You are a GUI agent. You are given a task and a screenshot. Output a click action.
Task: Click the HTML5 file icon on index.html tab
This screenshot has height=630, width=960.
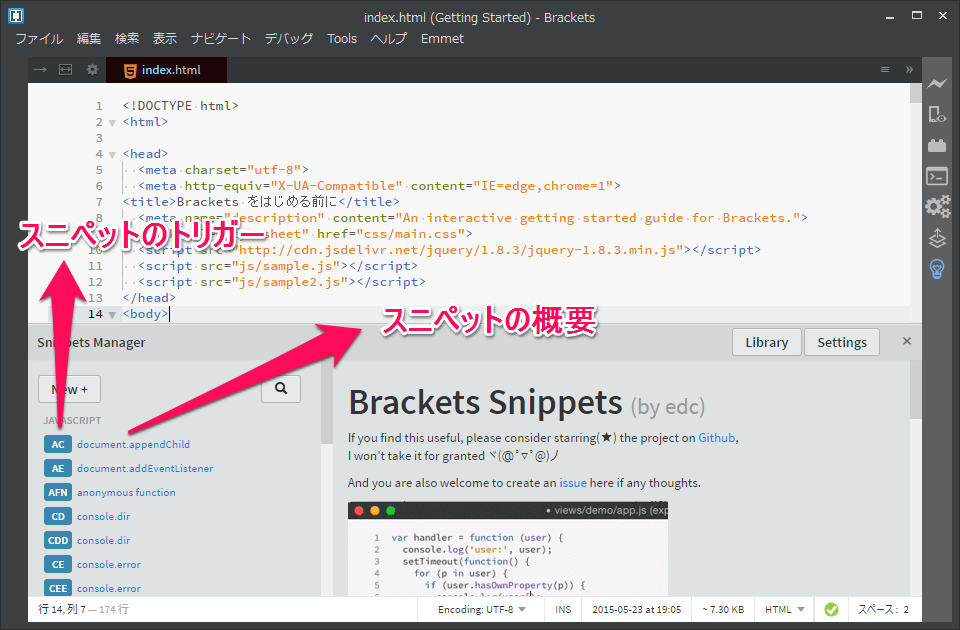[x=130, y=71]
